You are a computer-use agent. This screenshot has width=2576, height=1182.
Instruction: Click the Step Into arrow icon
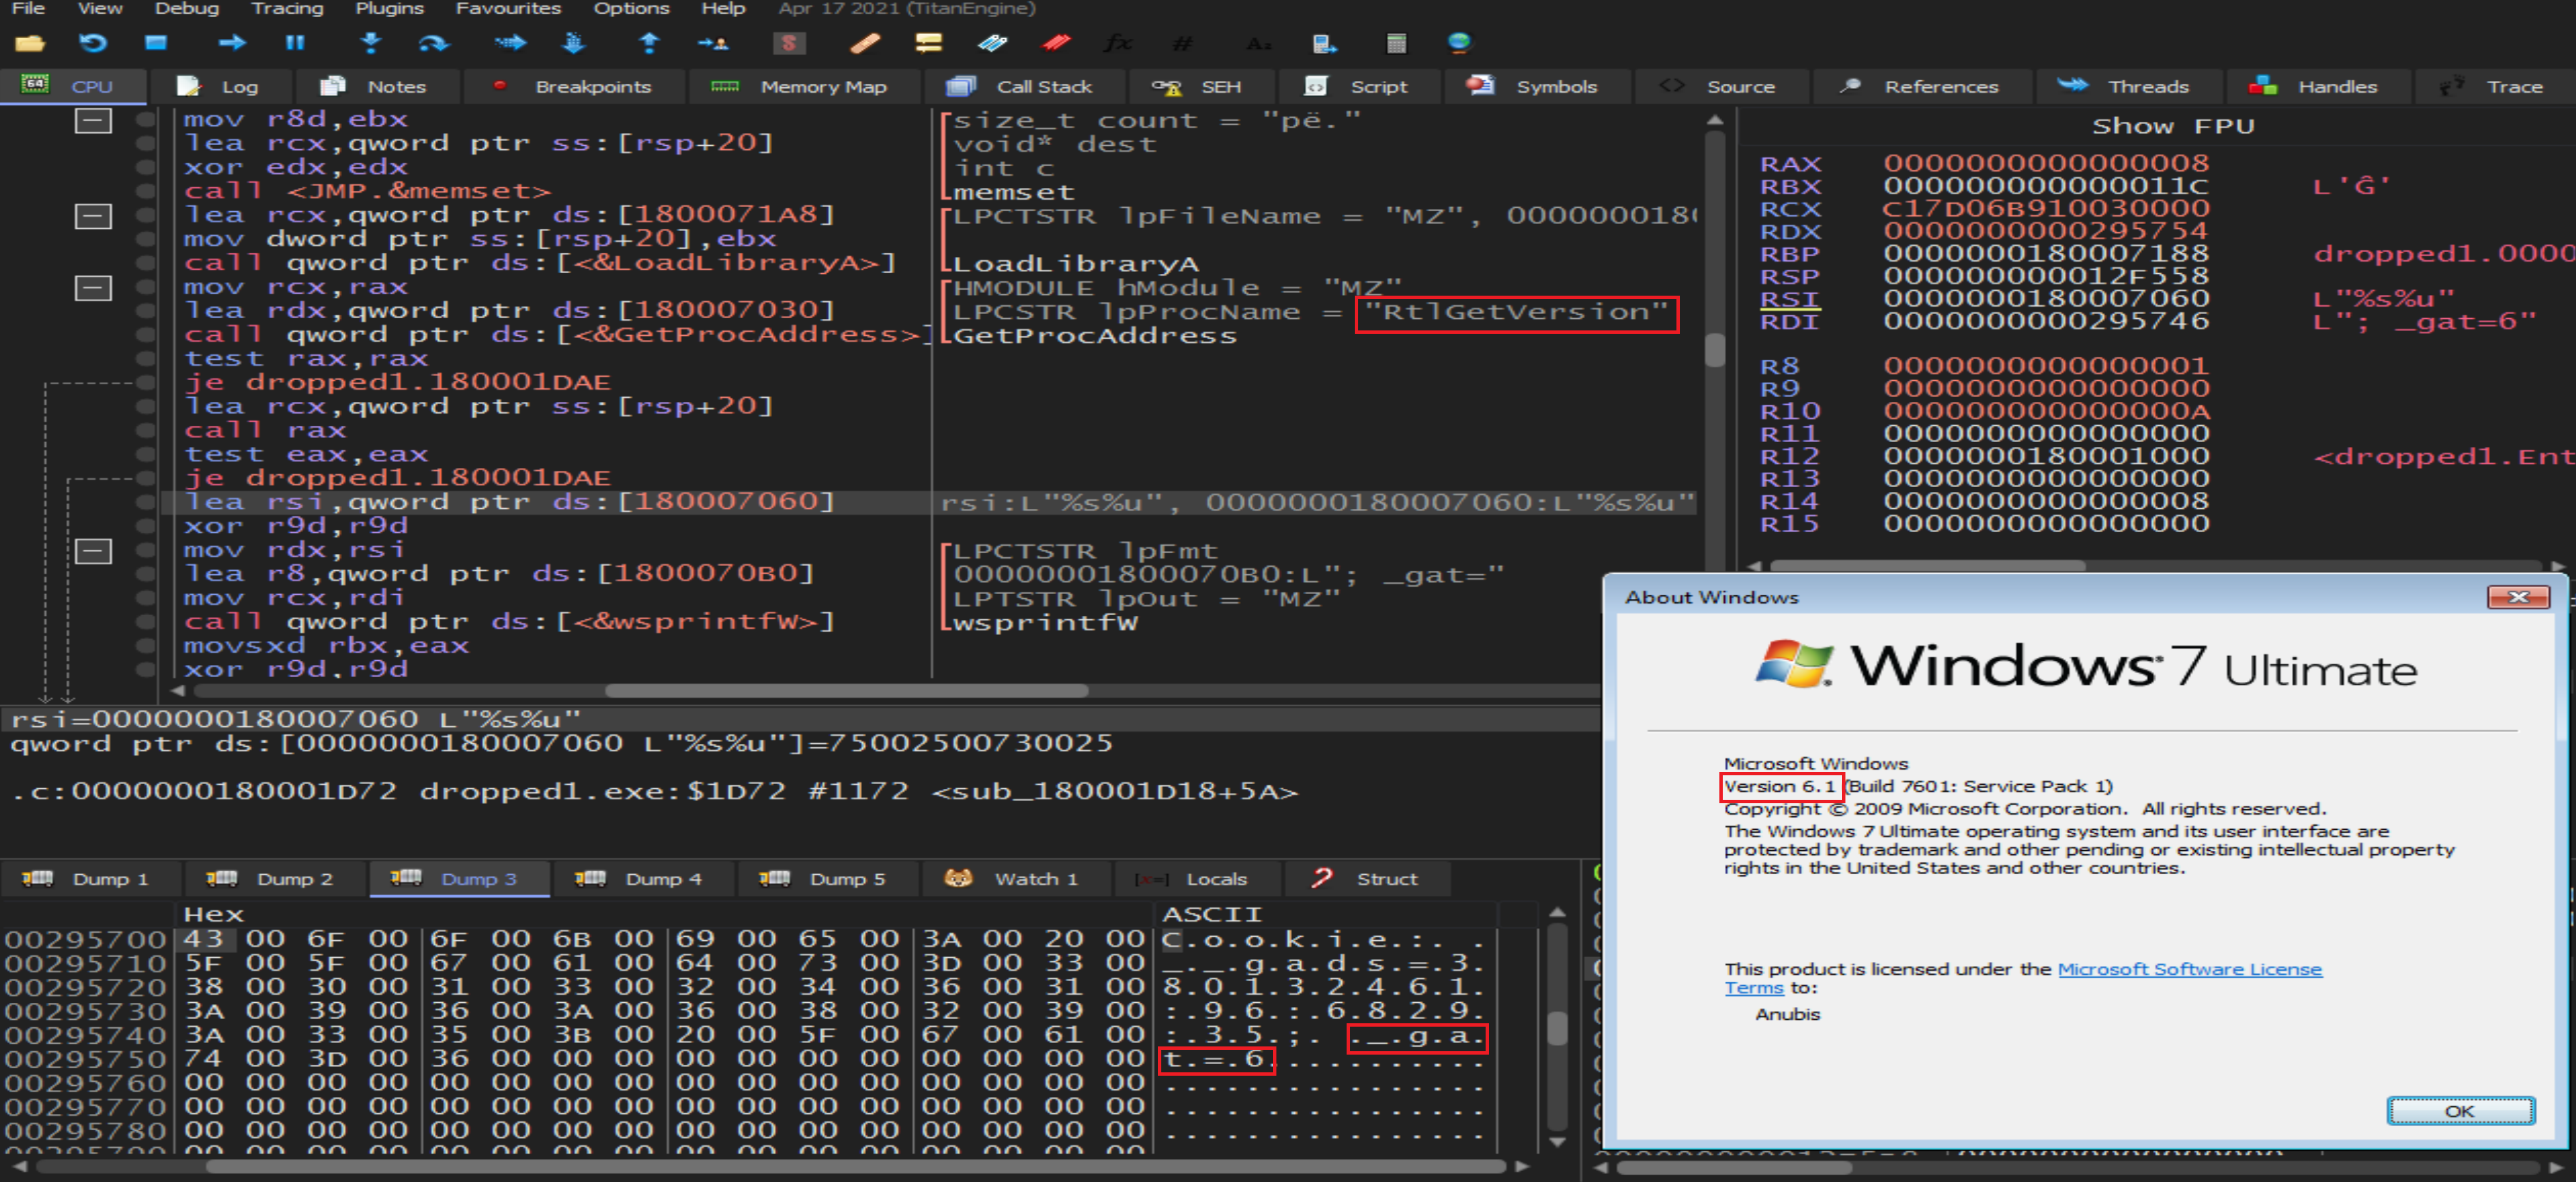(371, 43)
